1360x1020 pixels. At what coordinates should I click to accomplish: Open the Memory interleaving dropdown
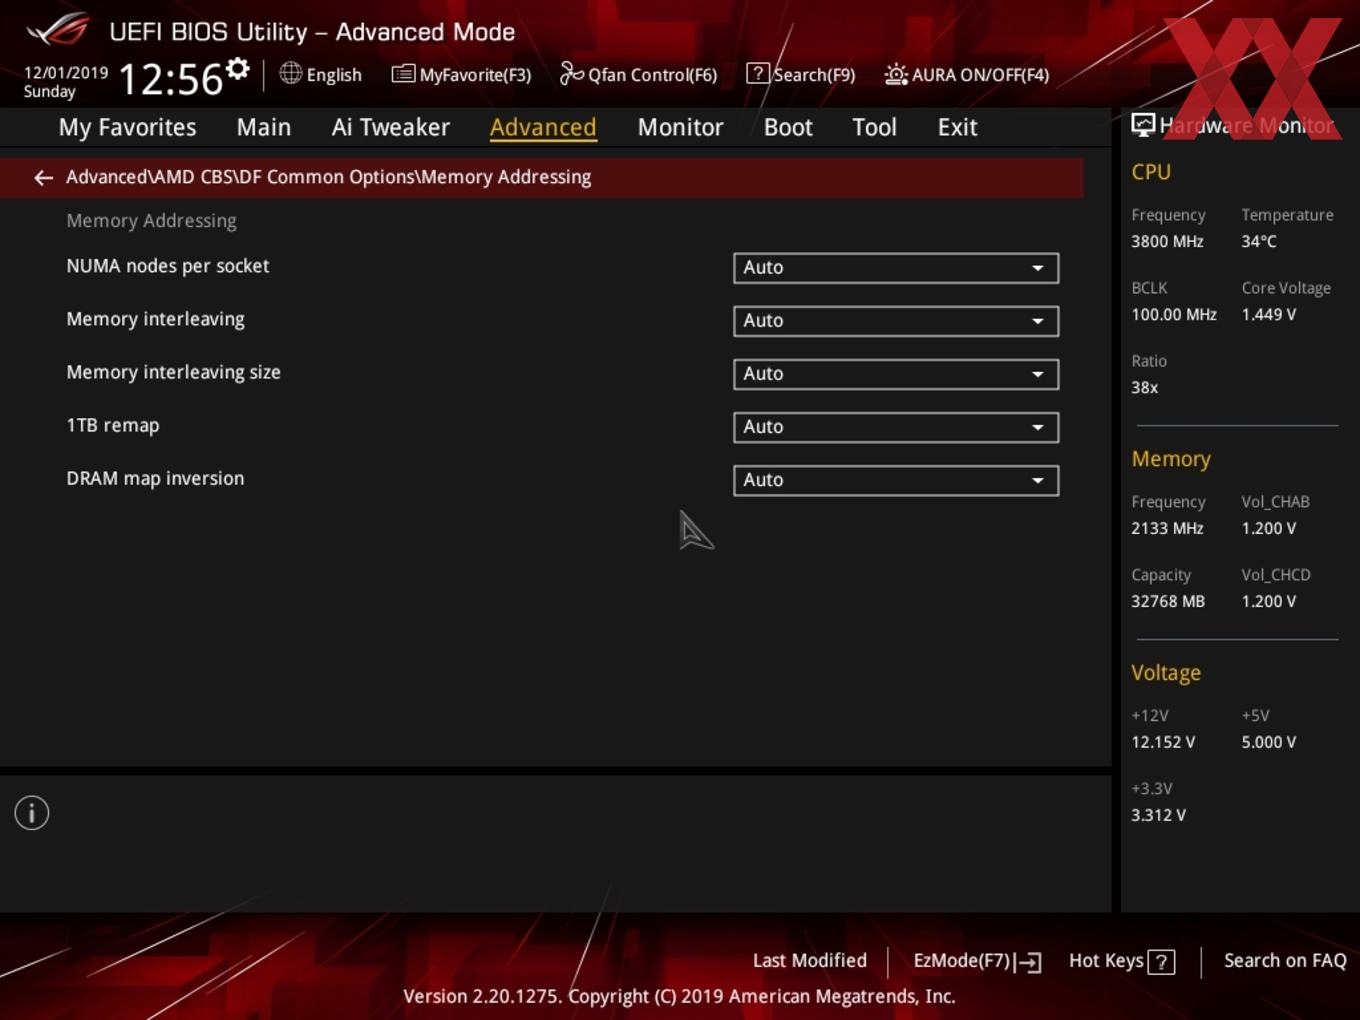pos(896,321)
